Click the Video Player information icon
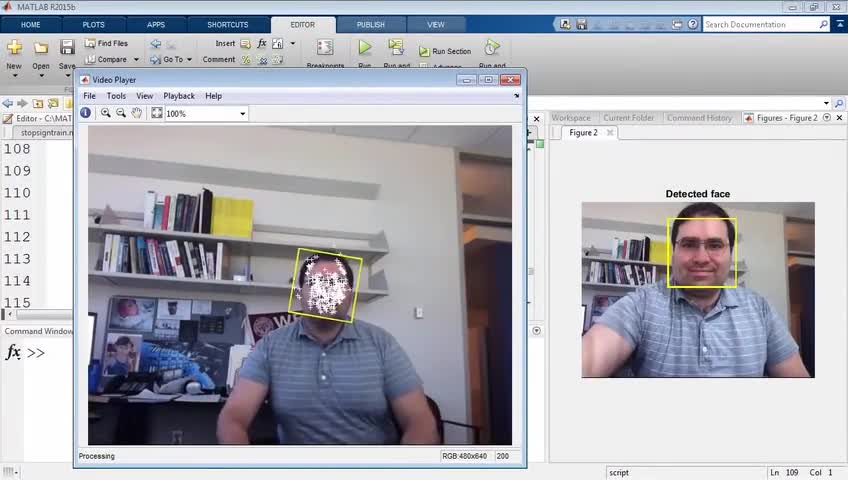The image size is (848, 480). (85, 113)
